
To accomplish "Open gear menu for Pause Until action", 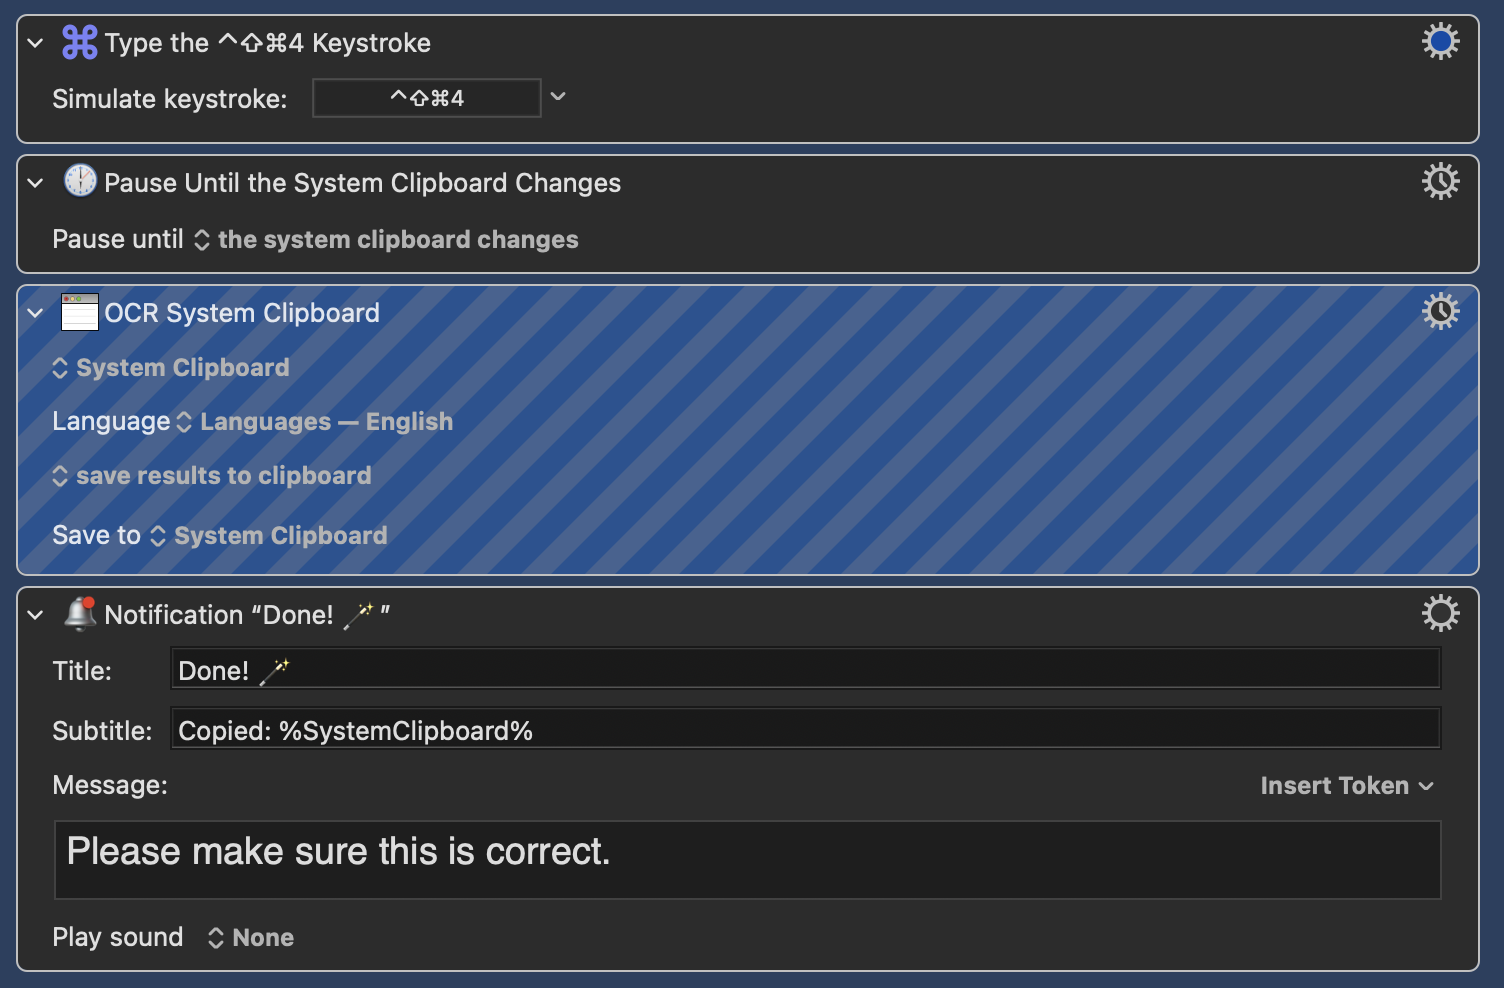I will coord(1440,182).
